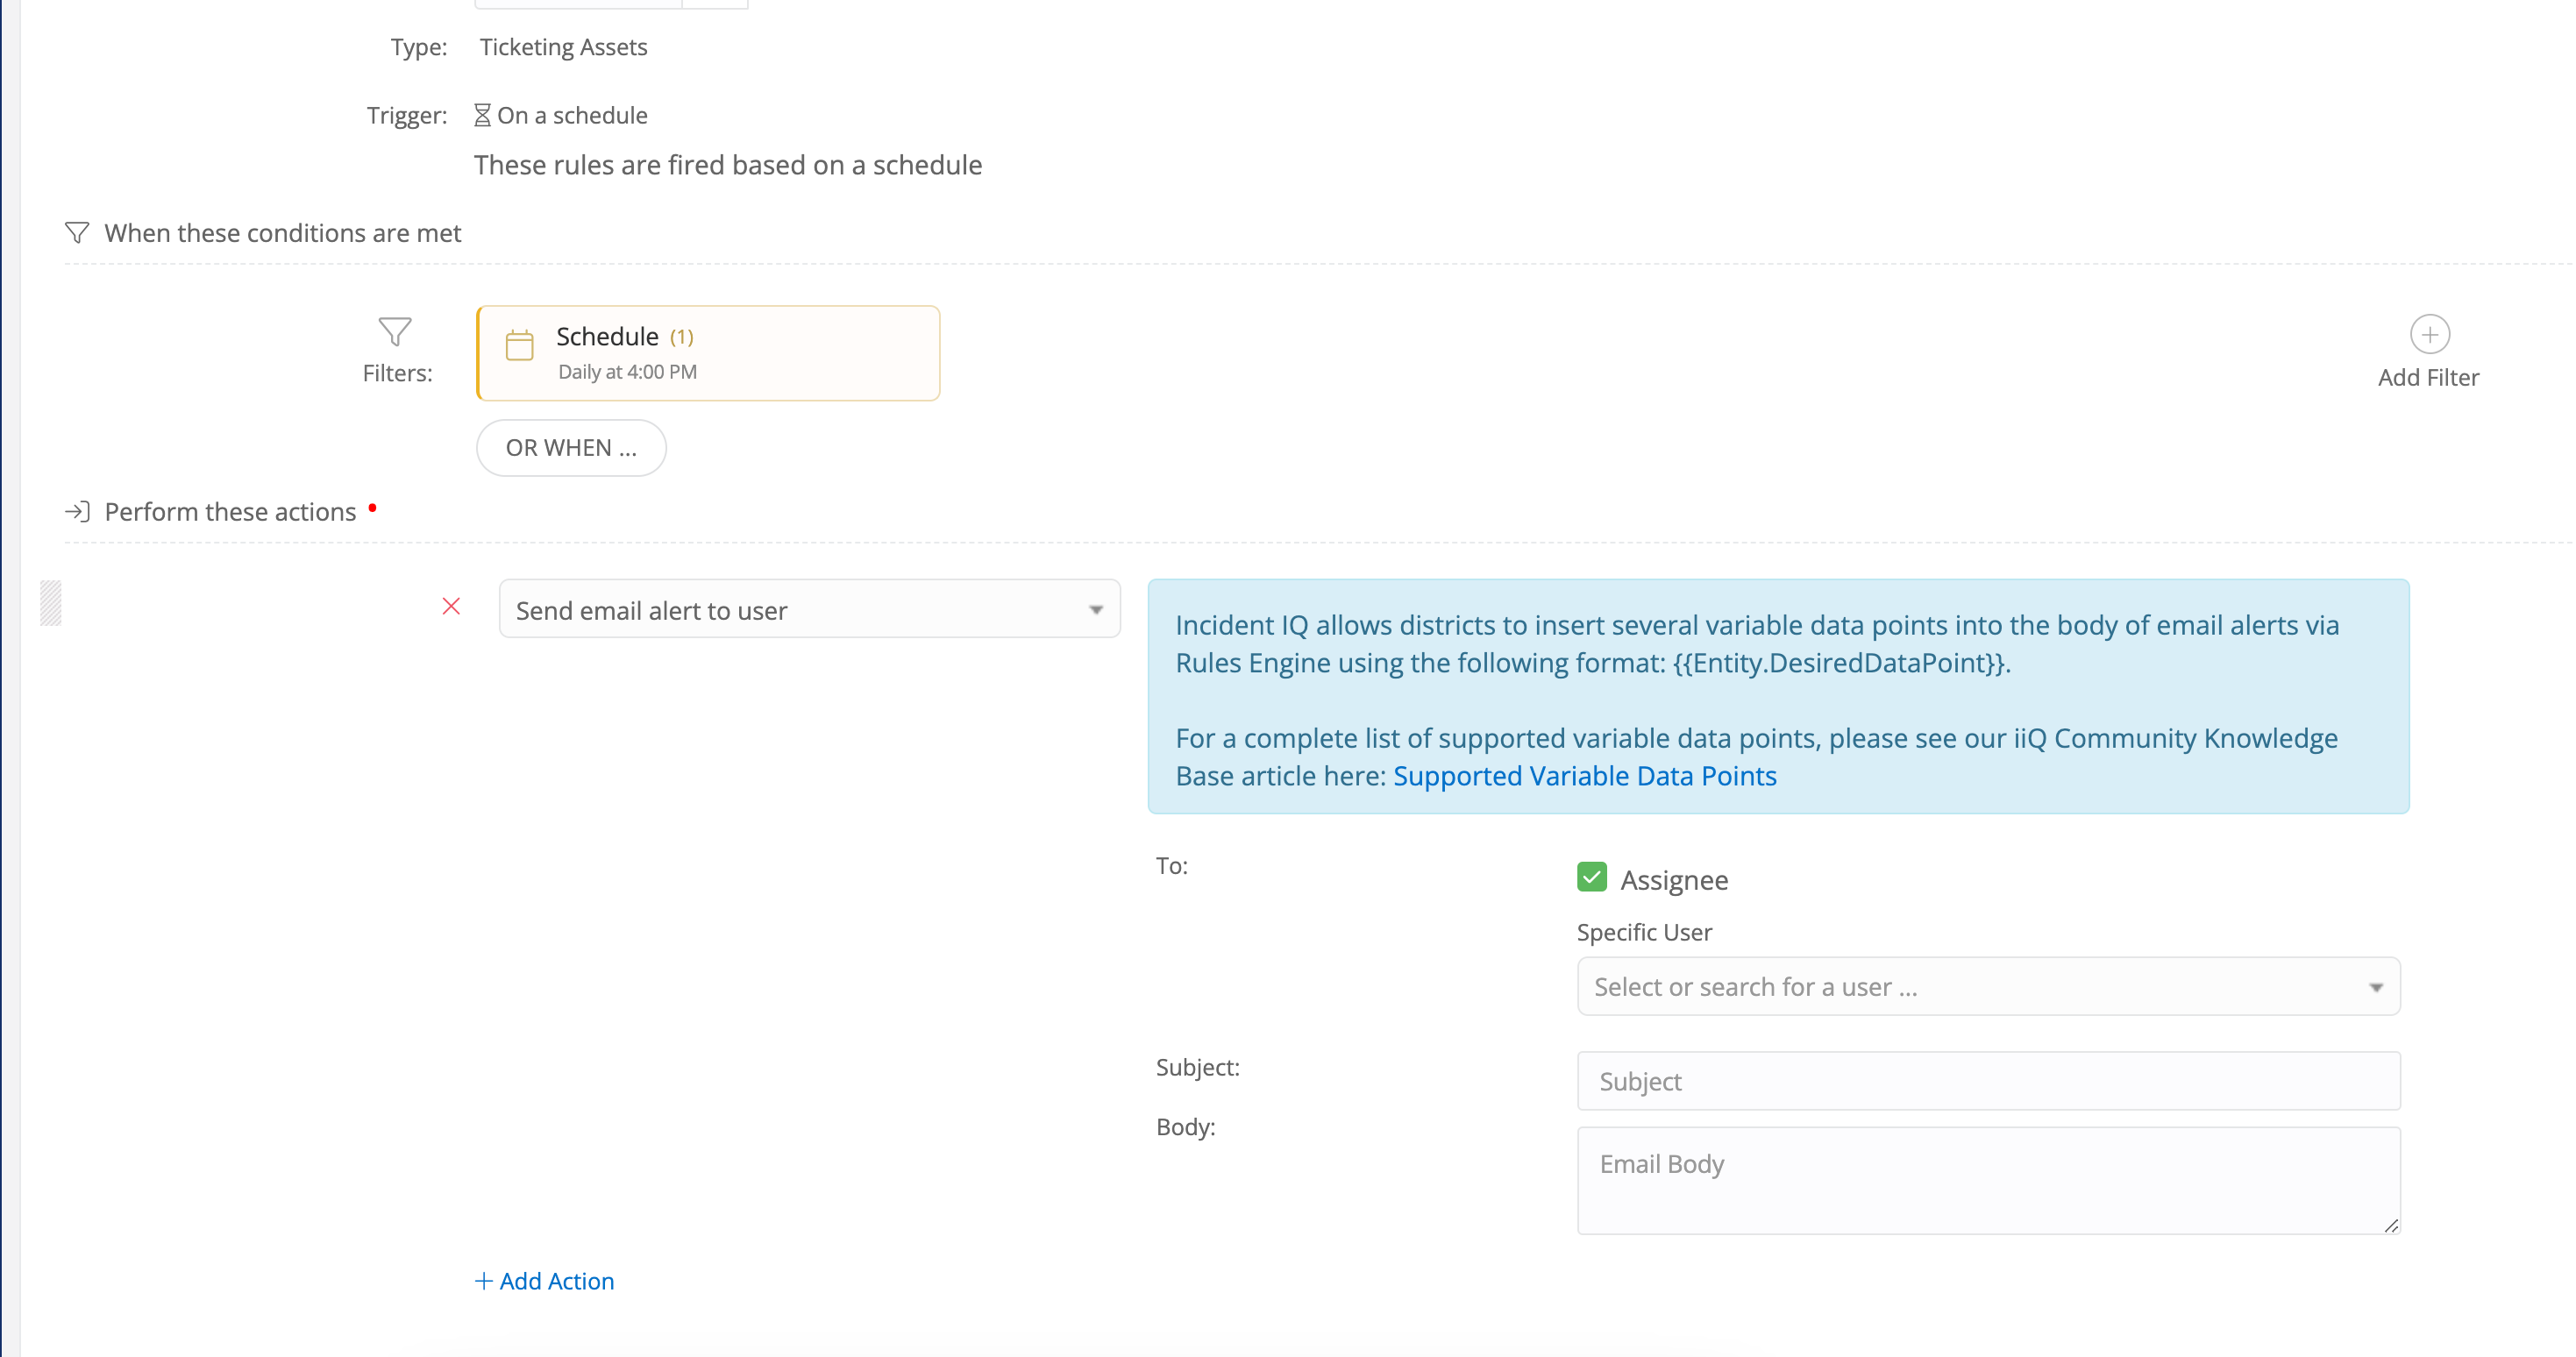
Task: Click the On a schedule trigger text
Action: (572, 115)
